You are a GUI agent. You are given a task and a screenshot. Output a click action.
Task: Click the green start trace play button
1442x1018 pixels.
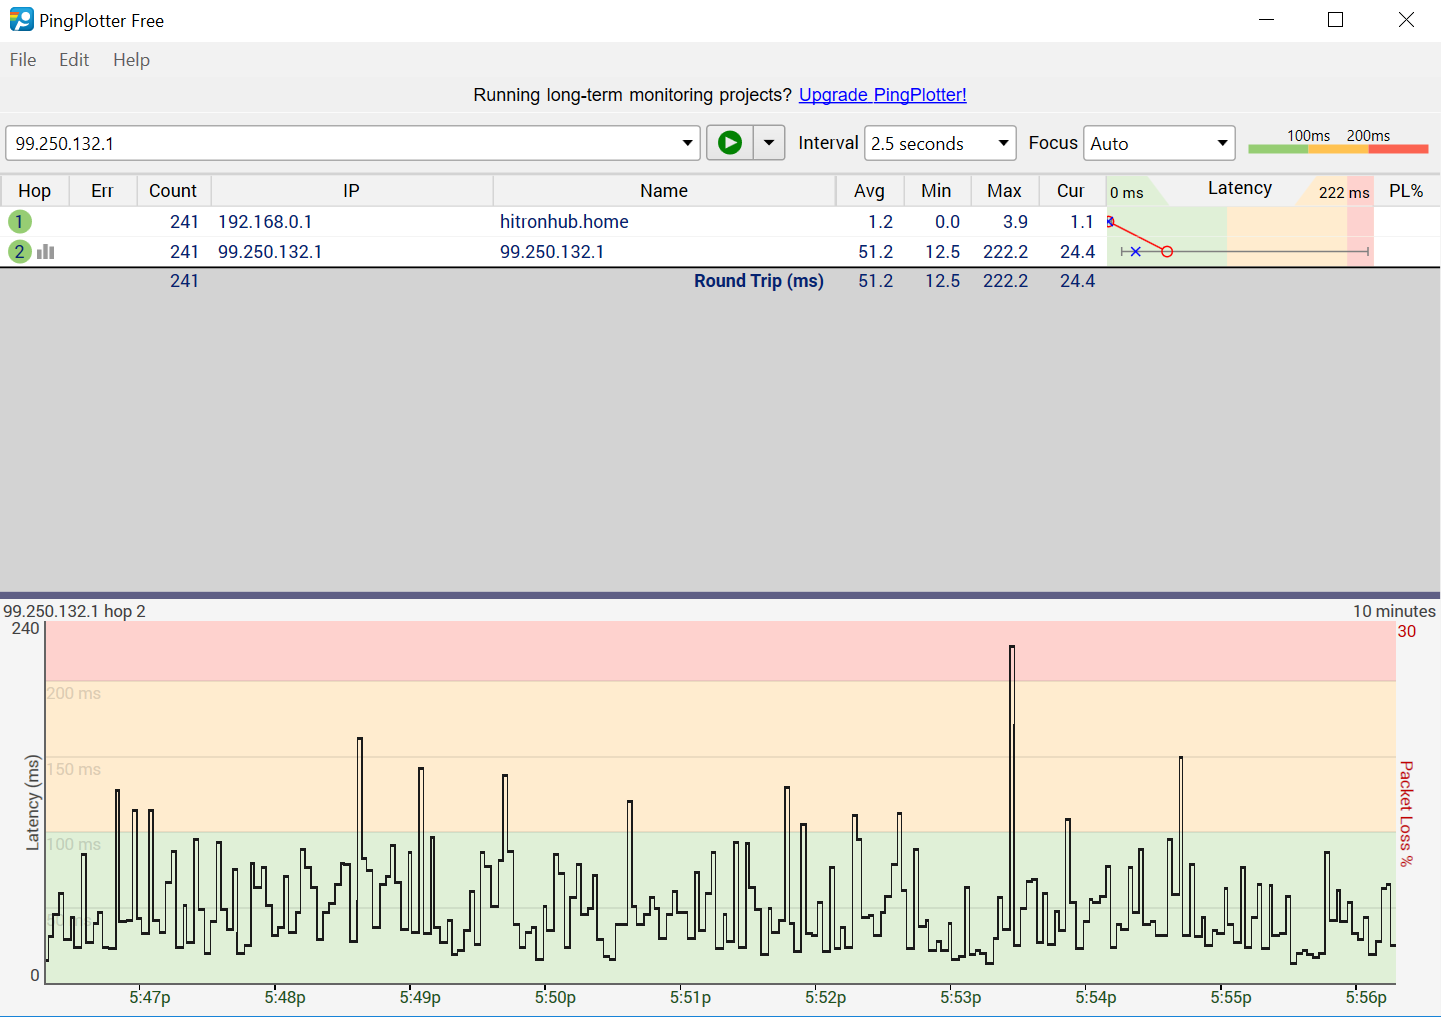click(730, 143)
